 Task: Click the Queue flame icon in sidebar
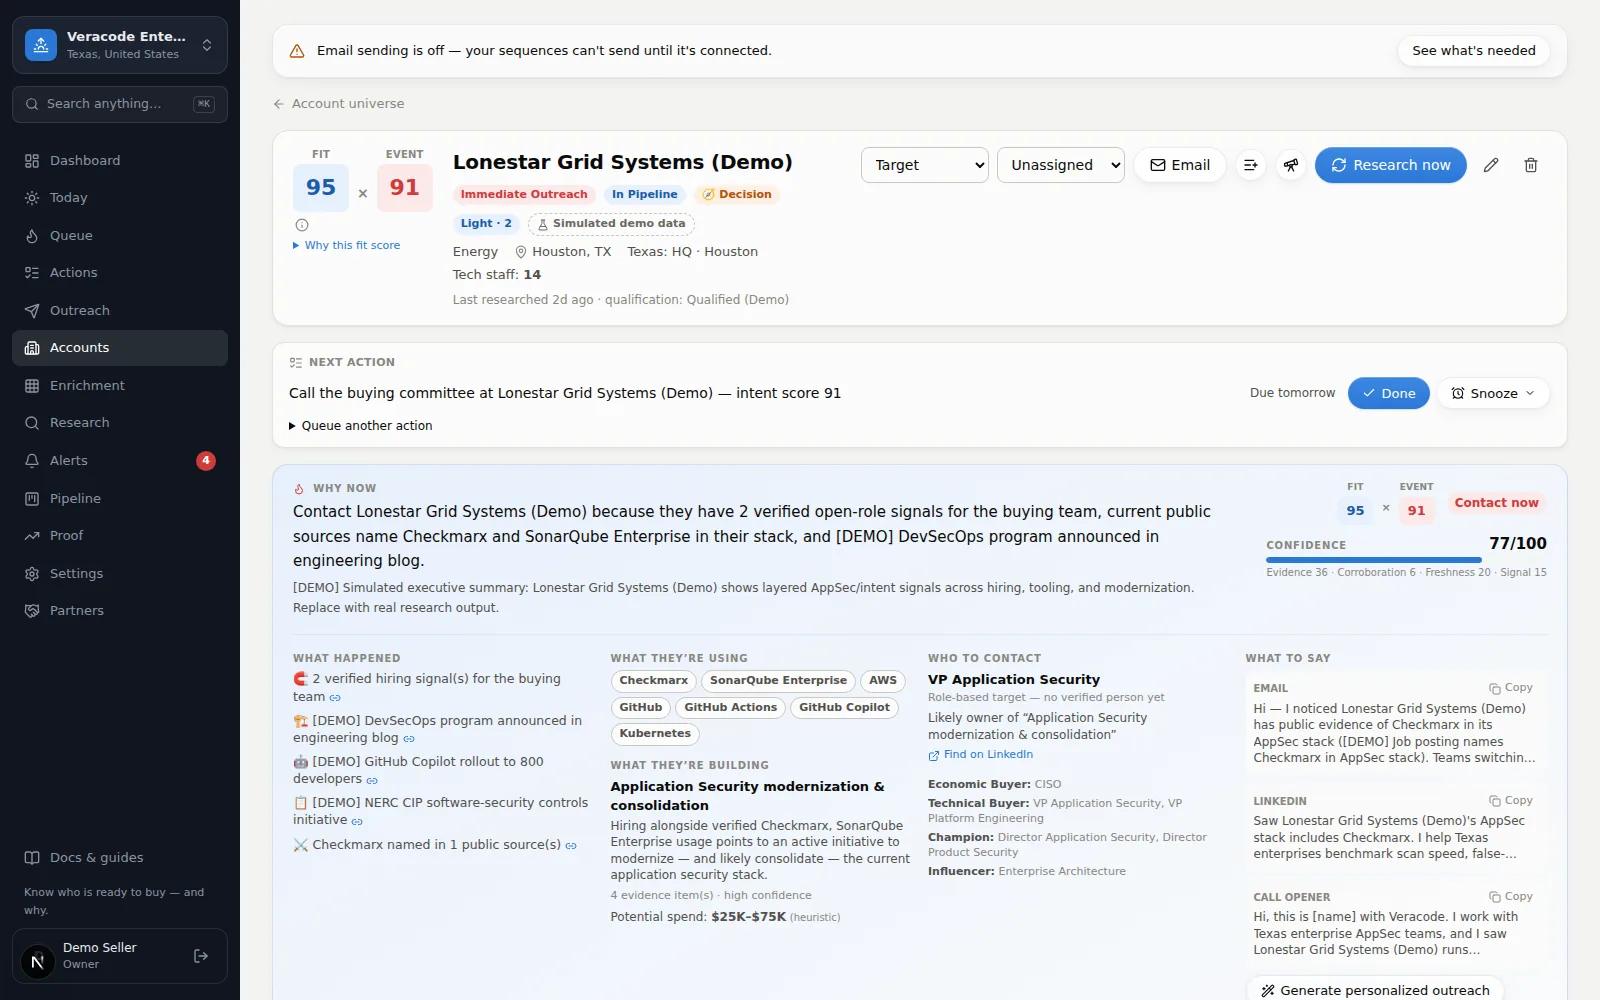(x=32, y=236)
